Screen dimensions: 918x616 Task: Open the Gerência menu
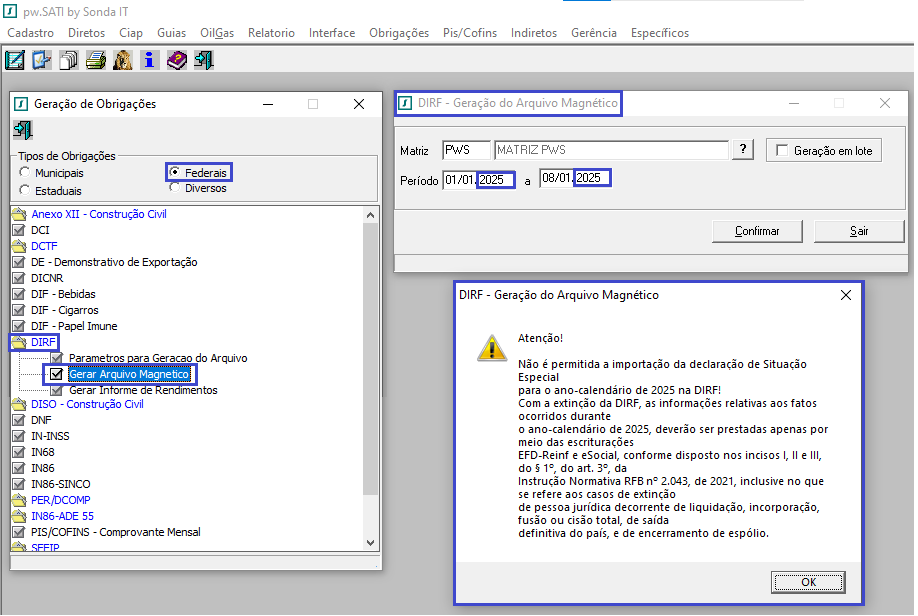click(594, 33)
